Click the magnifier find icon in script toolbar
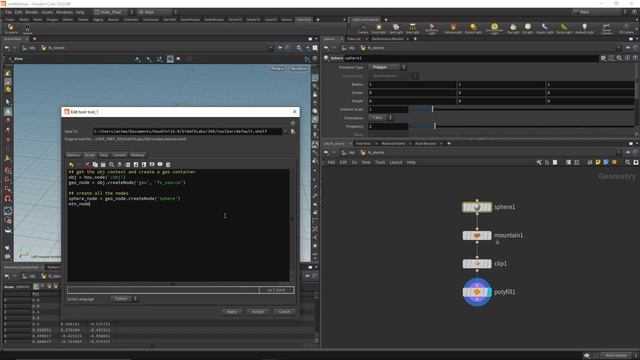The image size is (640, 360). [111, 164]
